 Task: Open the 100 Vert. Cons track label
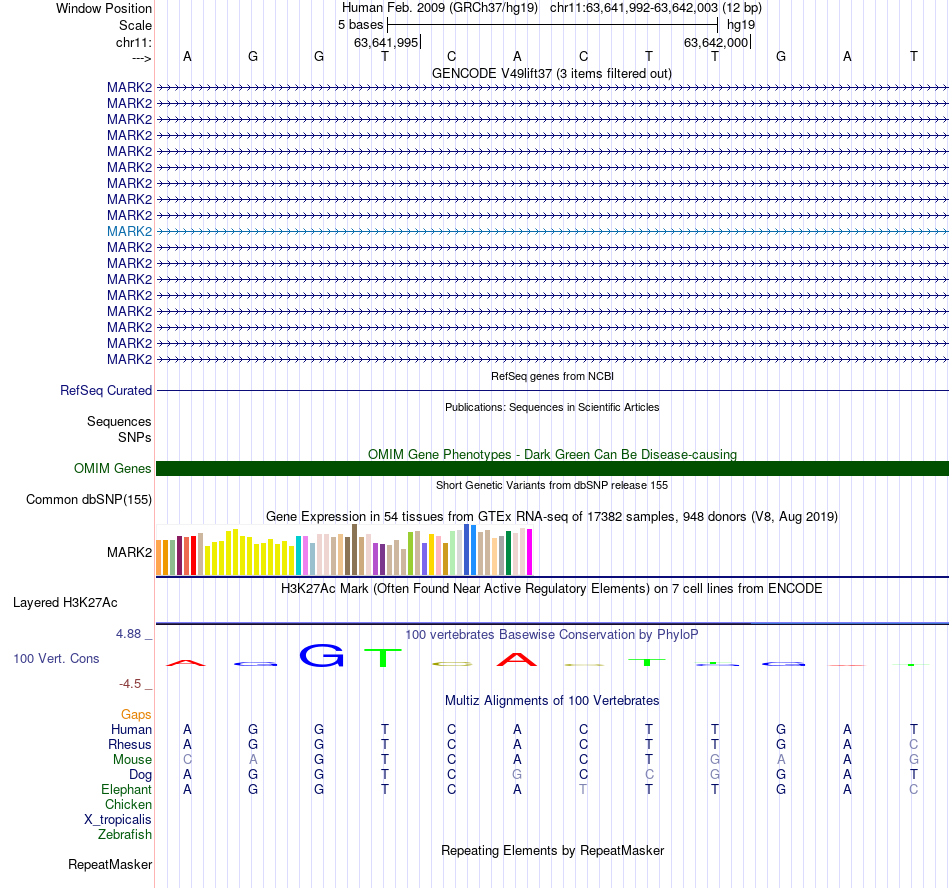(x=56, y=658)
